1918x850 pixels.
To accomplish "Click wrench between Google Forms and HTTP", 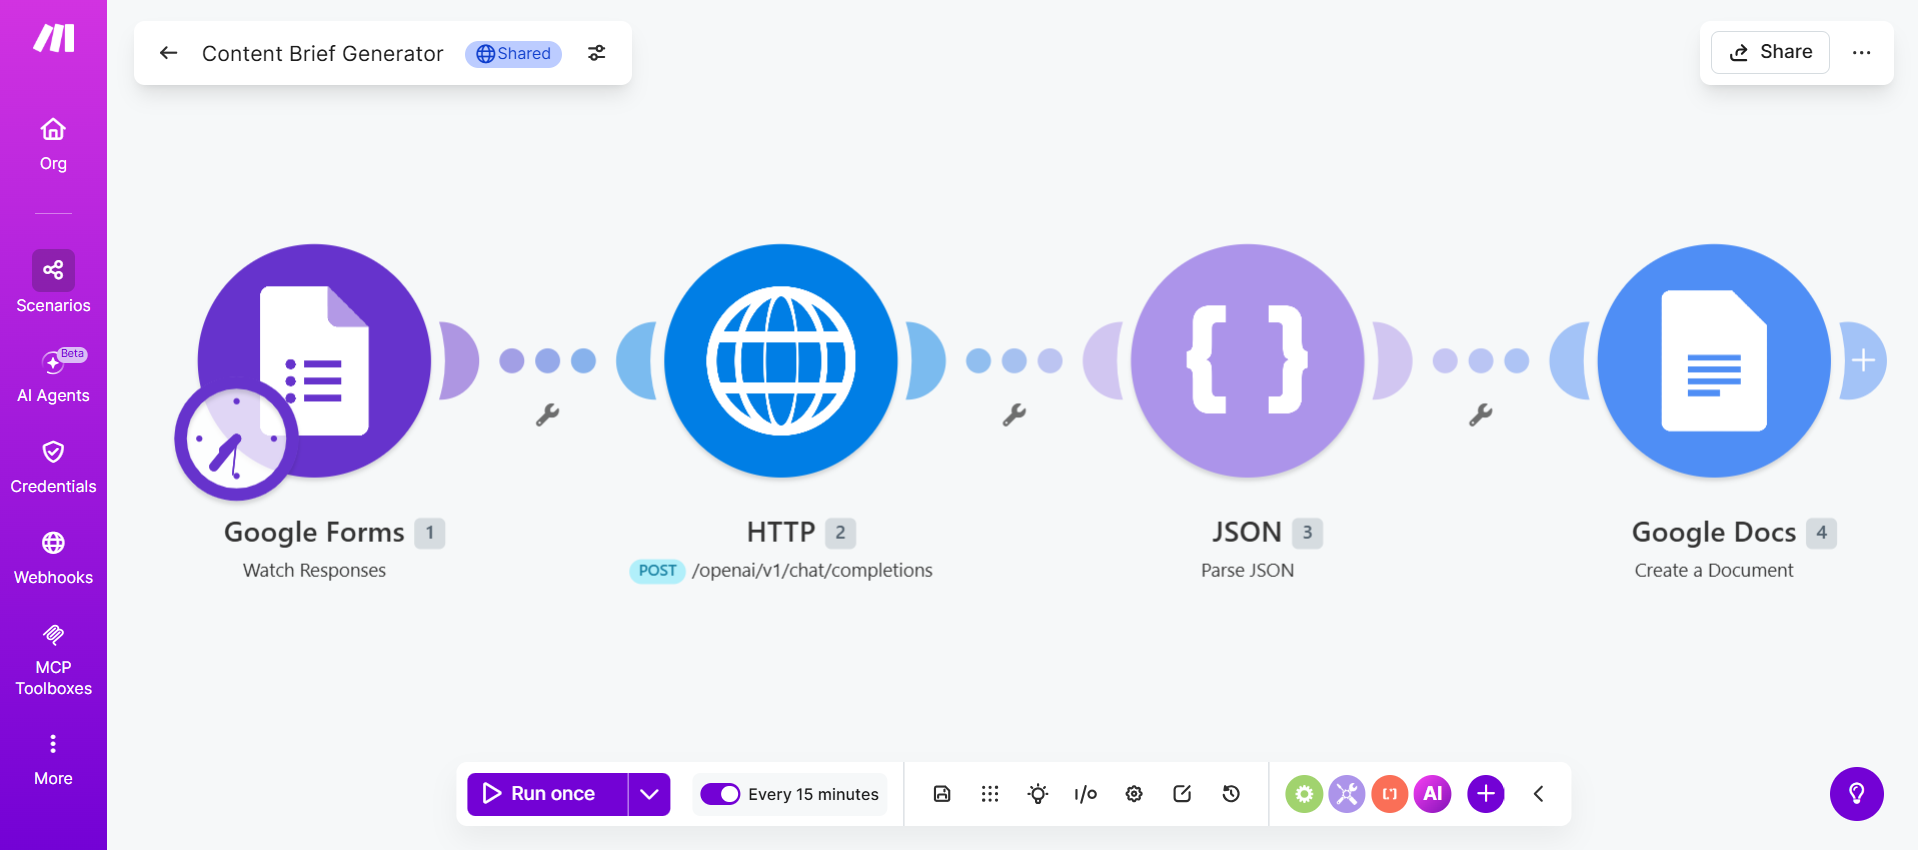I will [547, 415].
